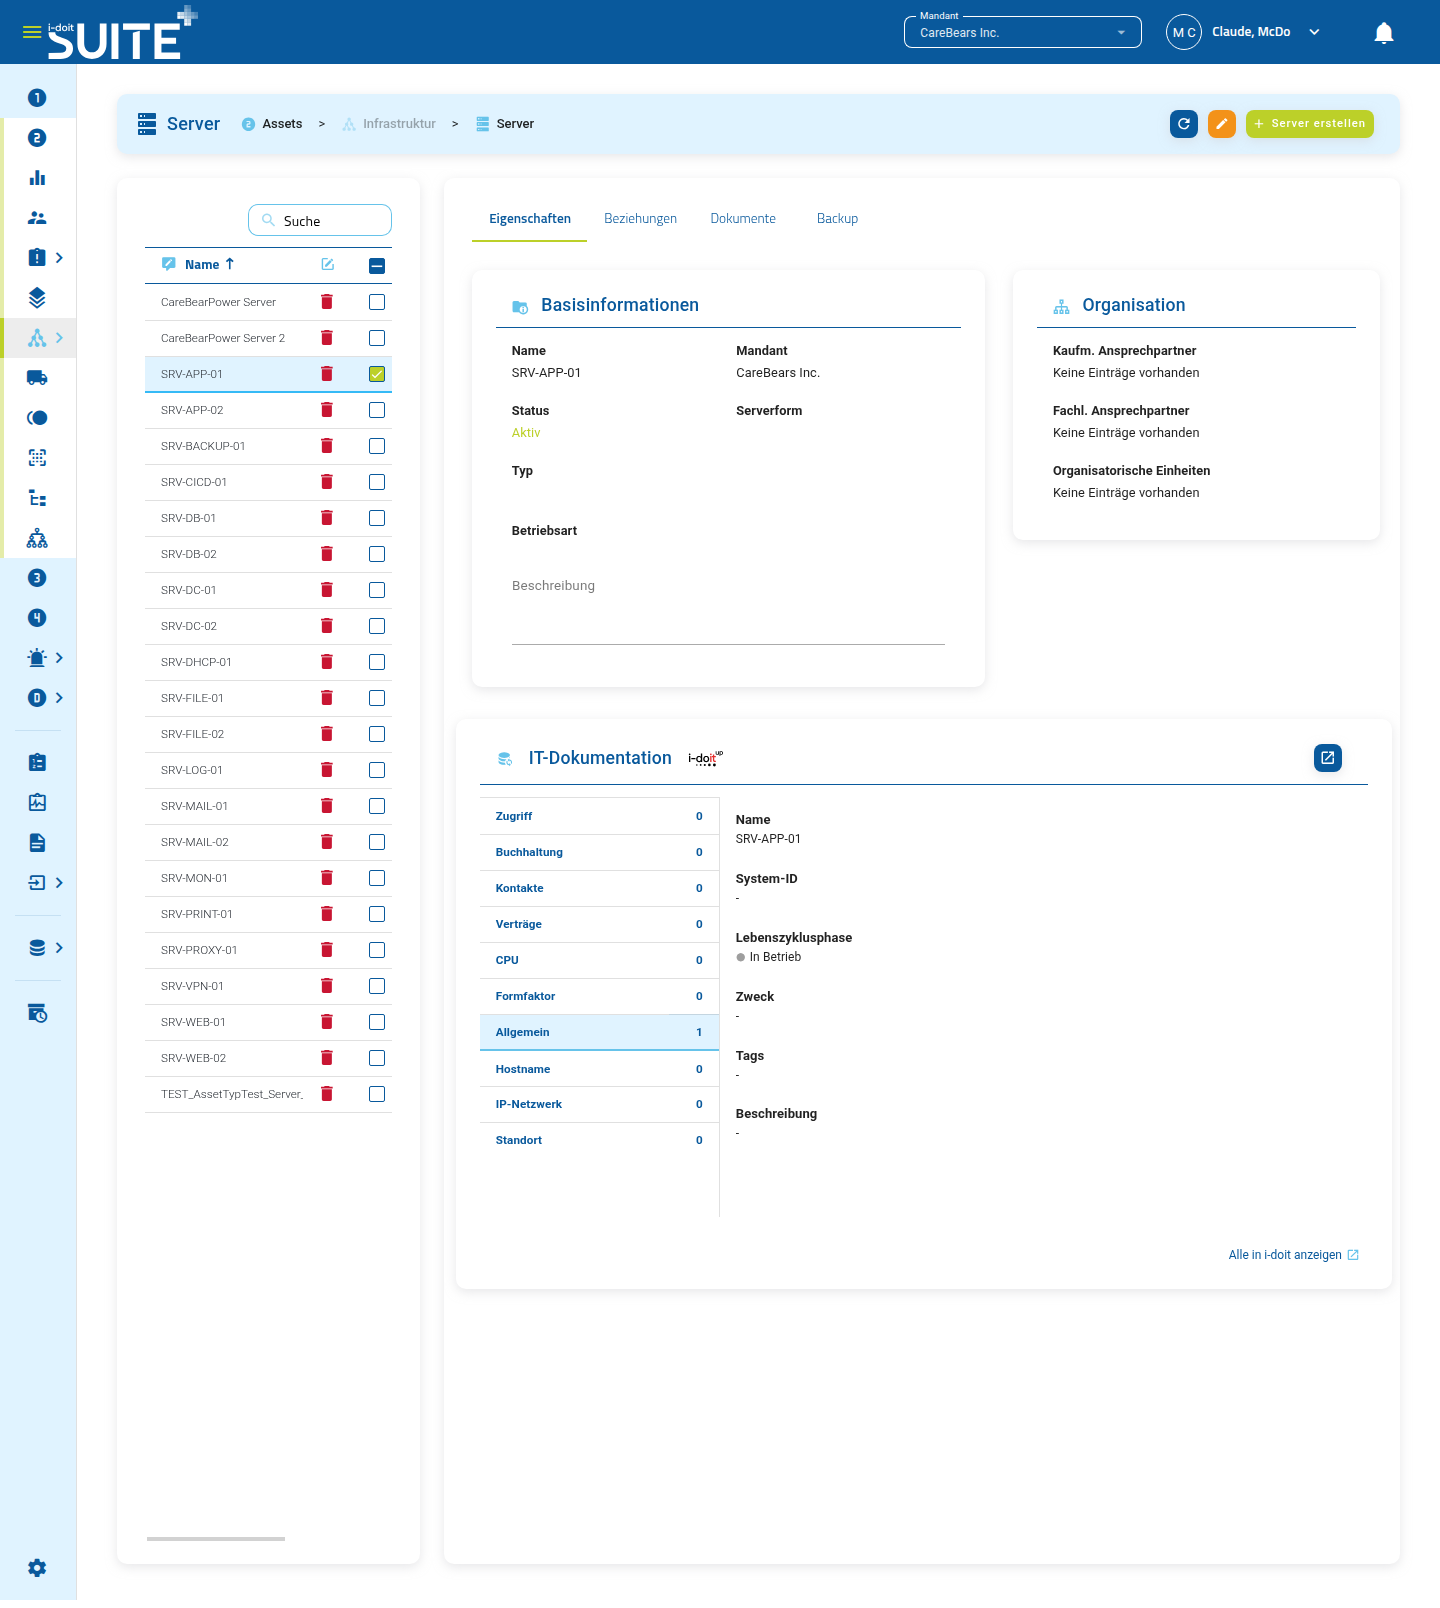This screenshot has height=1608, width=1440.
Task: Check the SRV-BACKUP-01 checkbox
Action: click(377, 446)
